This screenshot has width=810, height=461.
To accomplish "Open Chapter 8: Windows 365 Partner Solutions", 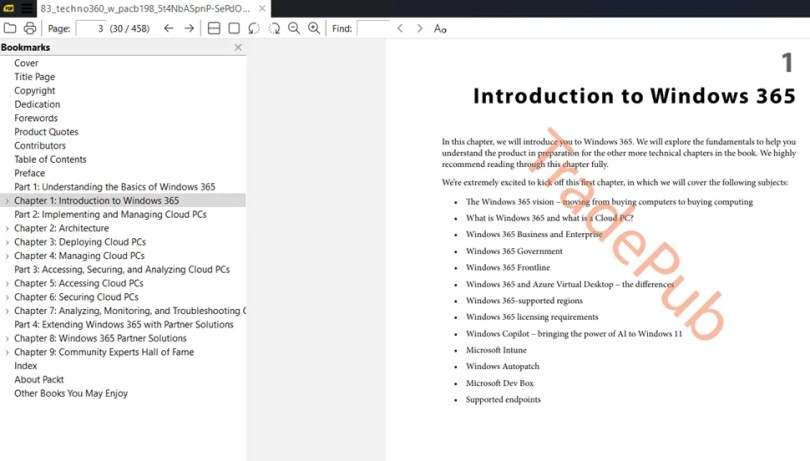I will tap(100, 339).
